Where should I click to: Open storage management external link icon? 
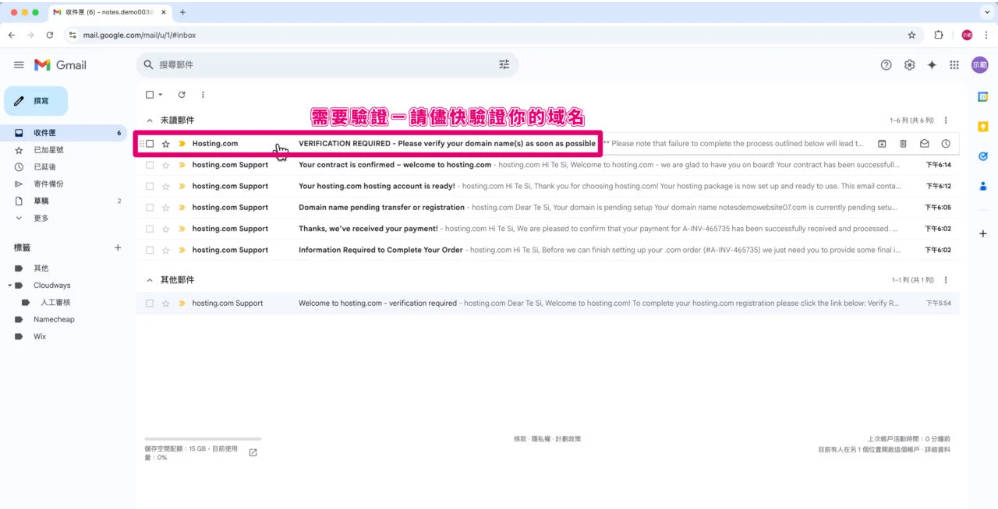pyautogui.click(x=253, y=452)
